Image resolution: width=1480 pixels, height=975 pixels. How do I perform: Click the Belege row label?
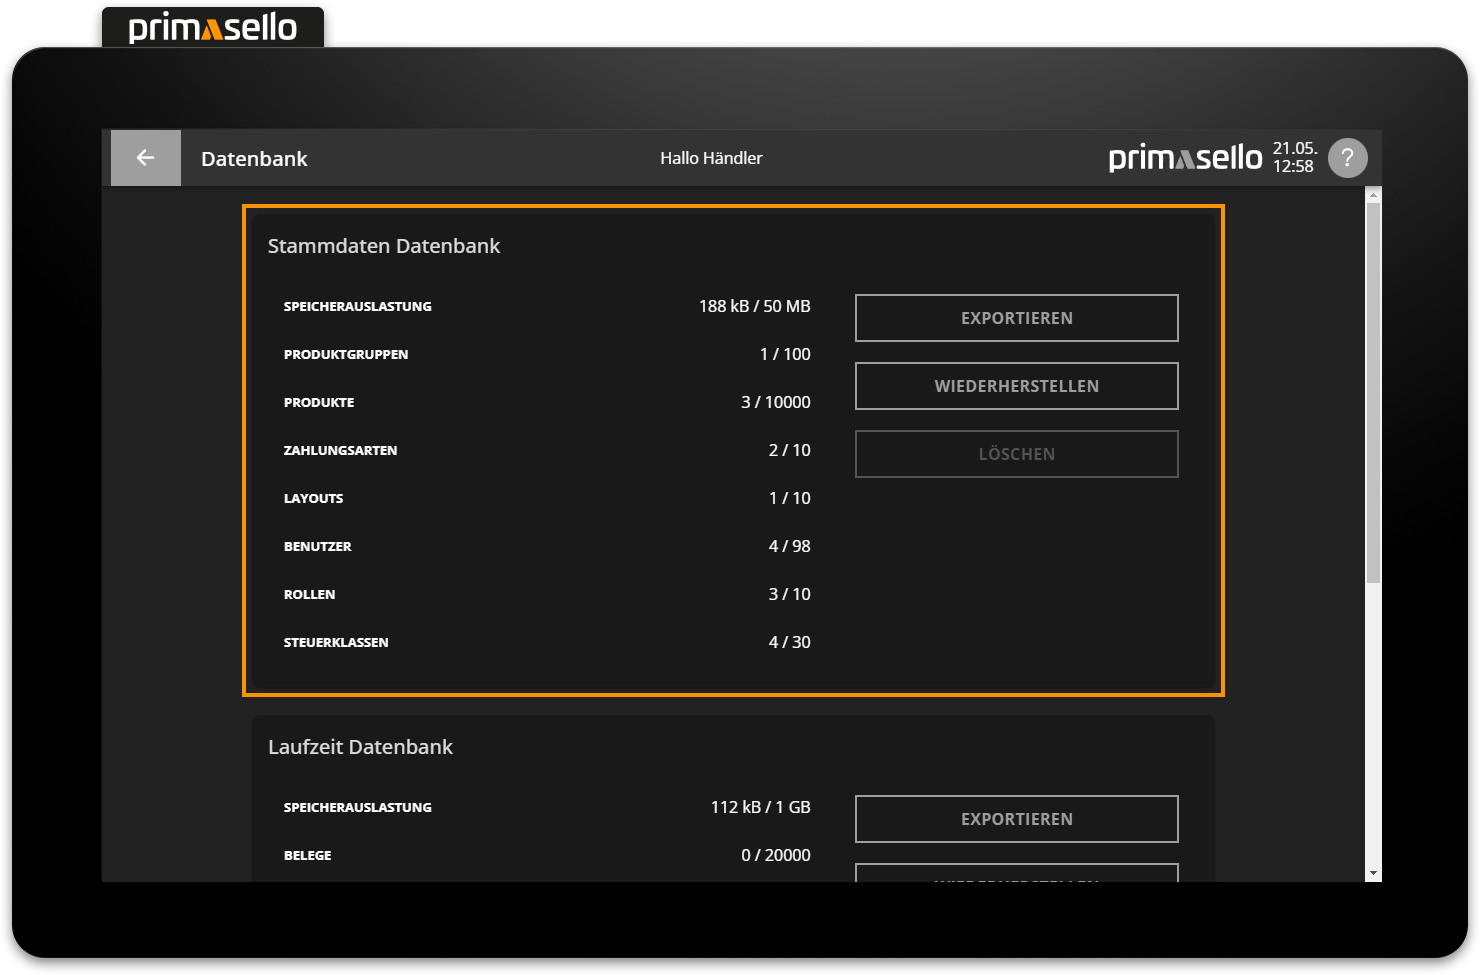tap(307, 855)
